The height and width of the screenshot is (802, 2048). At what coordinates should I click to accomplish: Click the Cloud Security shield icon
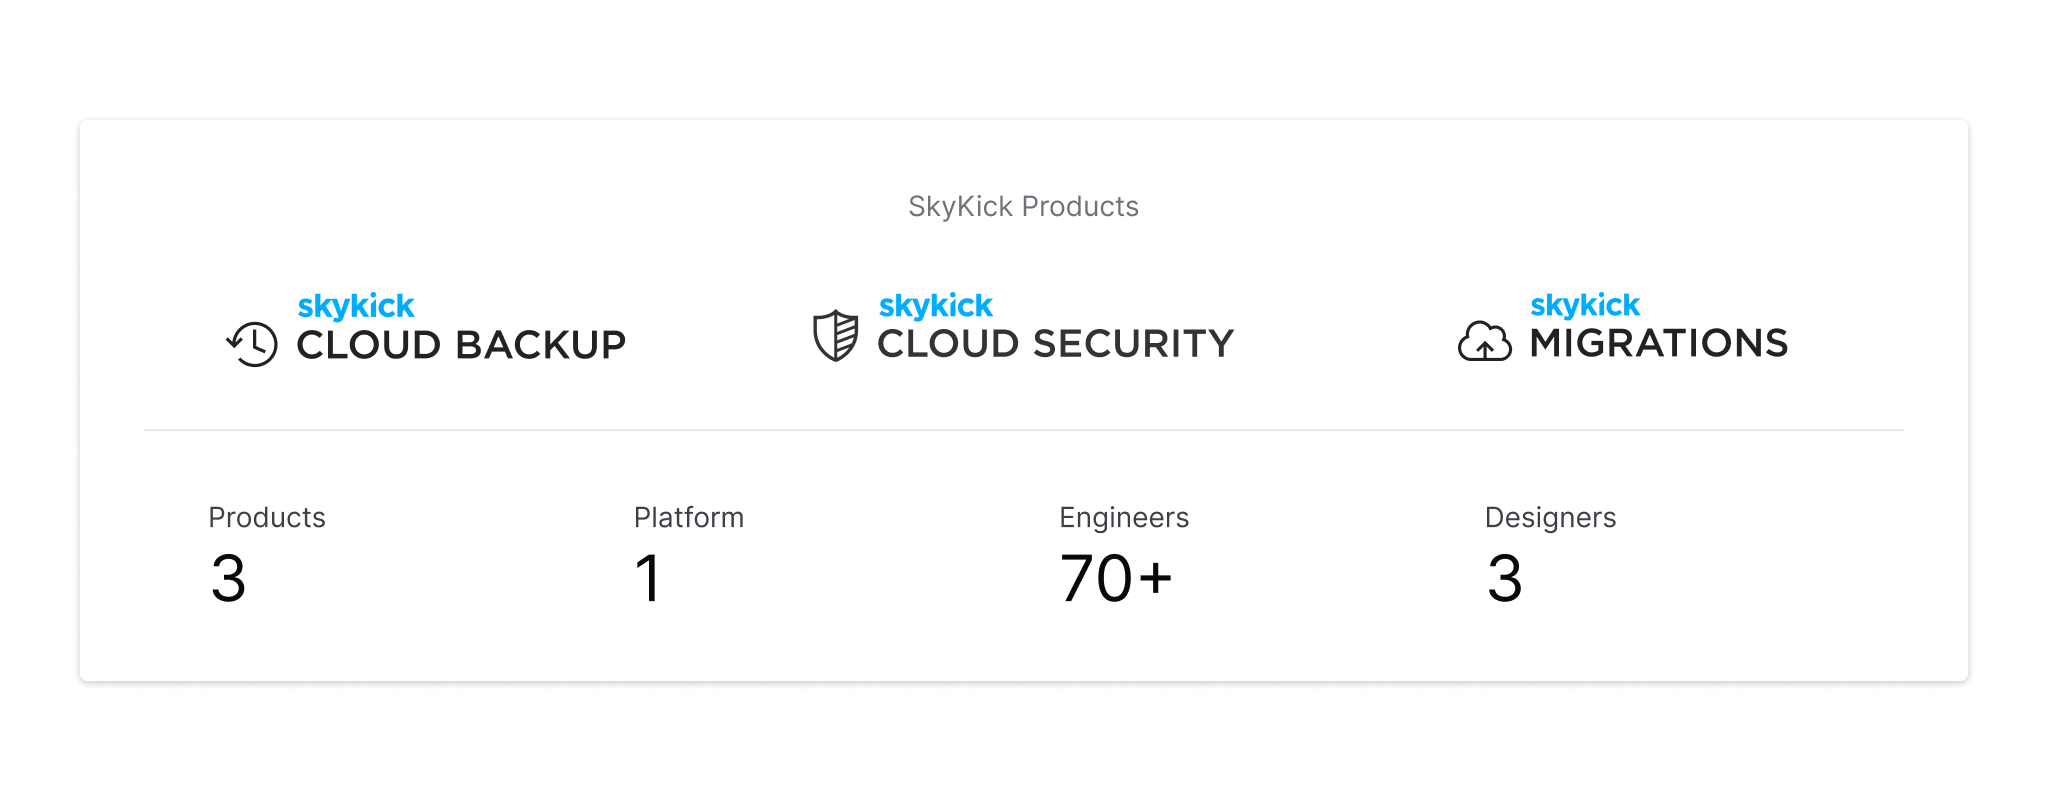pyautogui.click(x=836, y=335)
